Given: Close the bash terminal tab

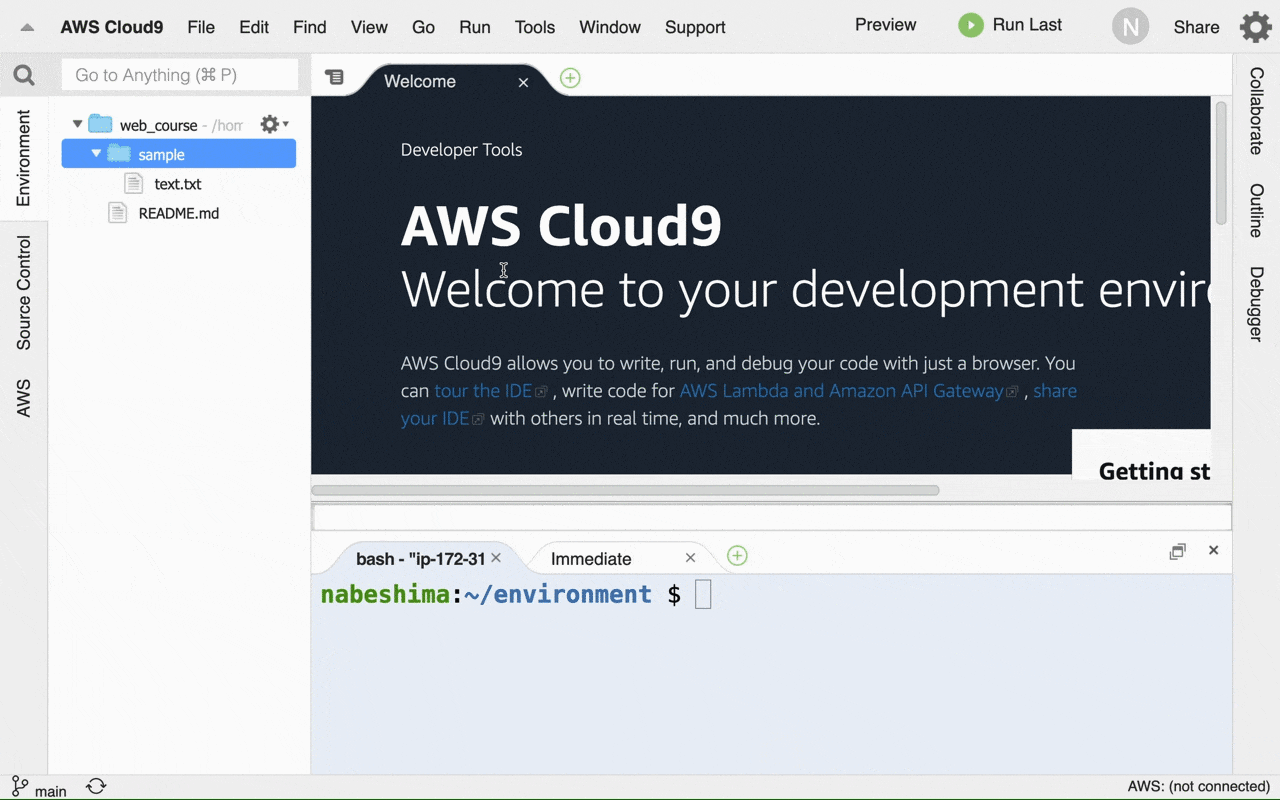Looking at the screenshot, I should coord(496,558).
